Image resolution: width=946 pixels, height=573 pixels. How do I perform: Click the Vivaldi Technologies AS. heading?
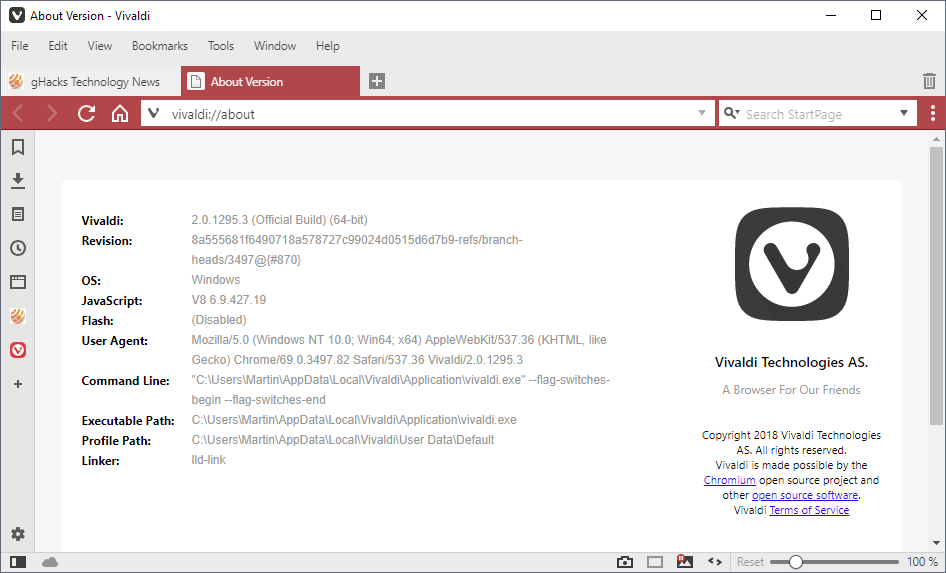click(792, 362)
